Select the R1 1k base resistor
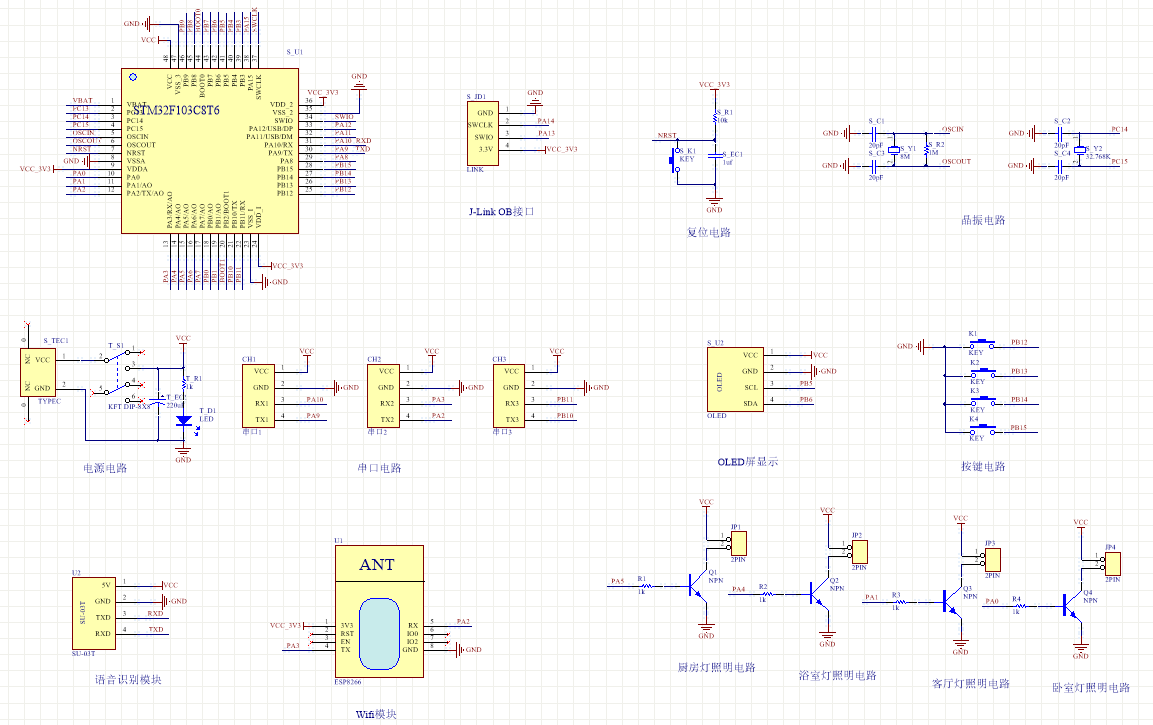The width and height of the screenshot is (1153, 725). tap(647, 586)
